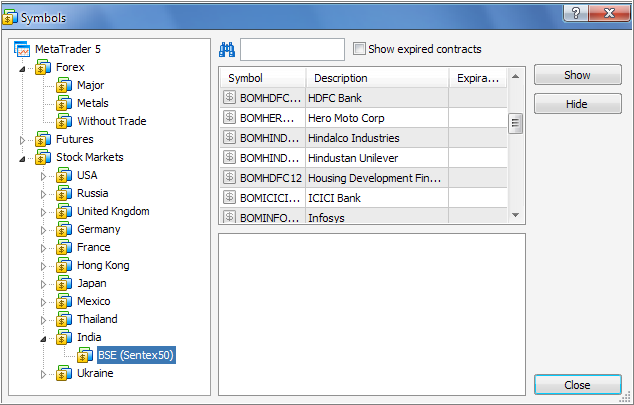Viewport: 634px width, 405px height.
Task: Select the Infosys description cell
Action: pos(377,217)
